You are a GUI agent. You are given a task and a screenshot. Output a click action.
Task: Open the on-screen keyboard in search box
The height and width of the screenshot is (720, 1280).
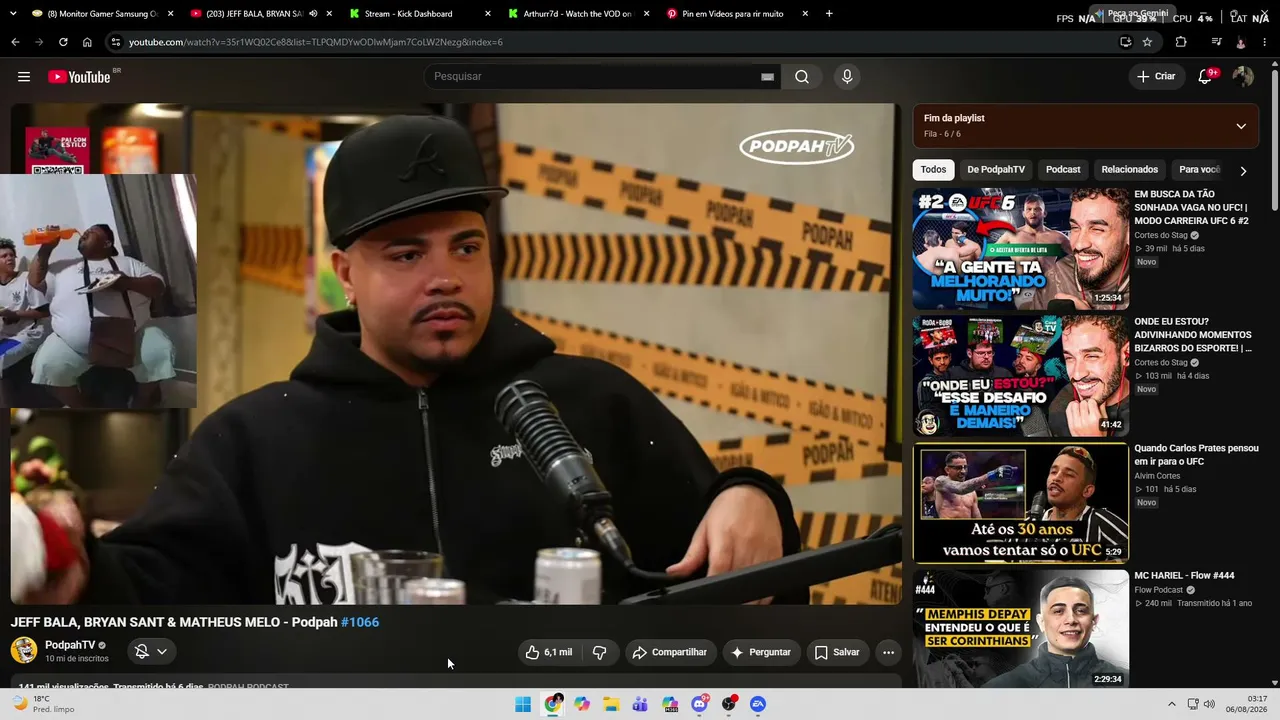pyautogui.click(x=767, y=77)
